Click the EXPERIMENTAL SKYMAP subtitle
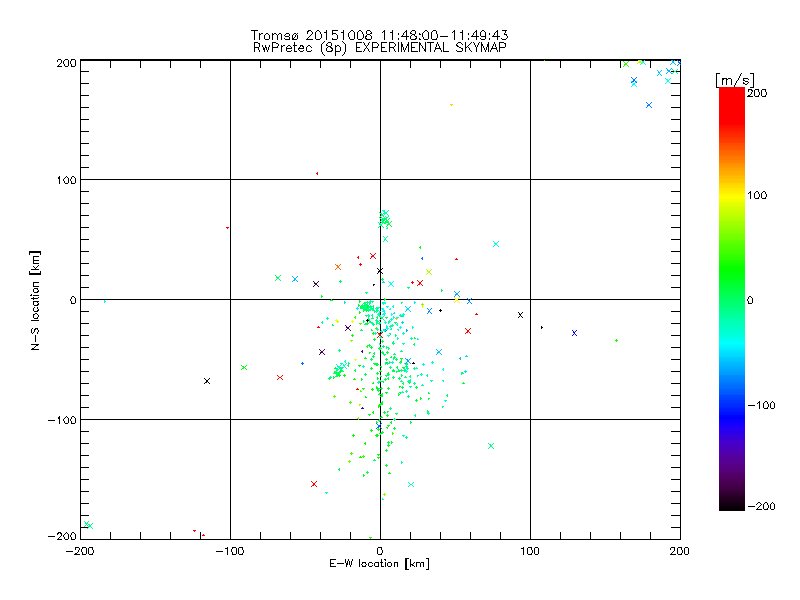The image size is (800, 600). pos(431,47)
